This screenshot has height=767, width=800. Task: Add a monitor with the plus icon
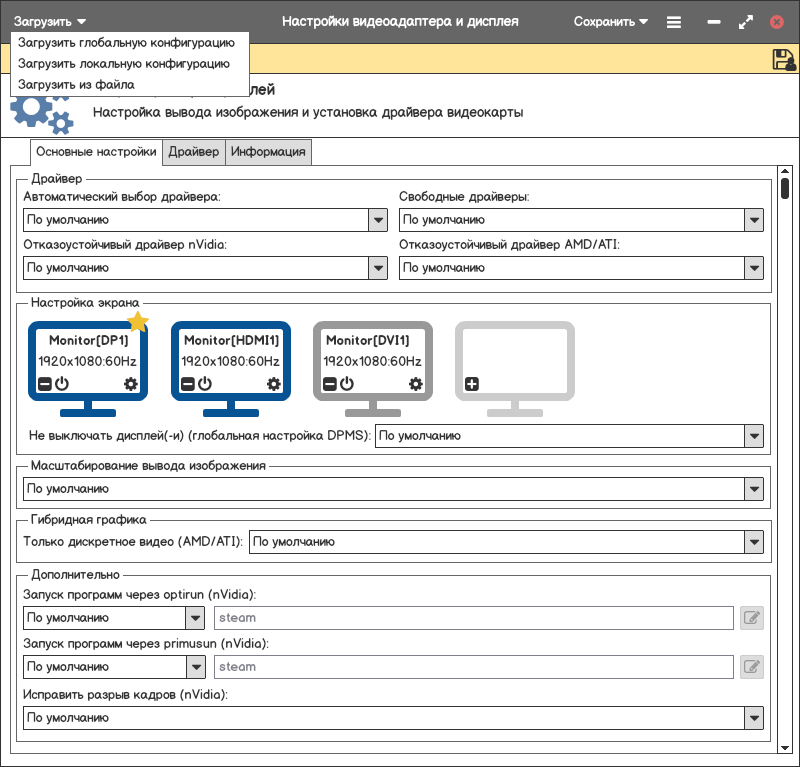(472, 384)
